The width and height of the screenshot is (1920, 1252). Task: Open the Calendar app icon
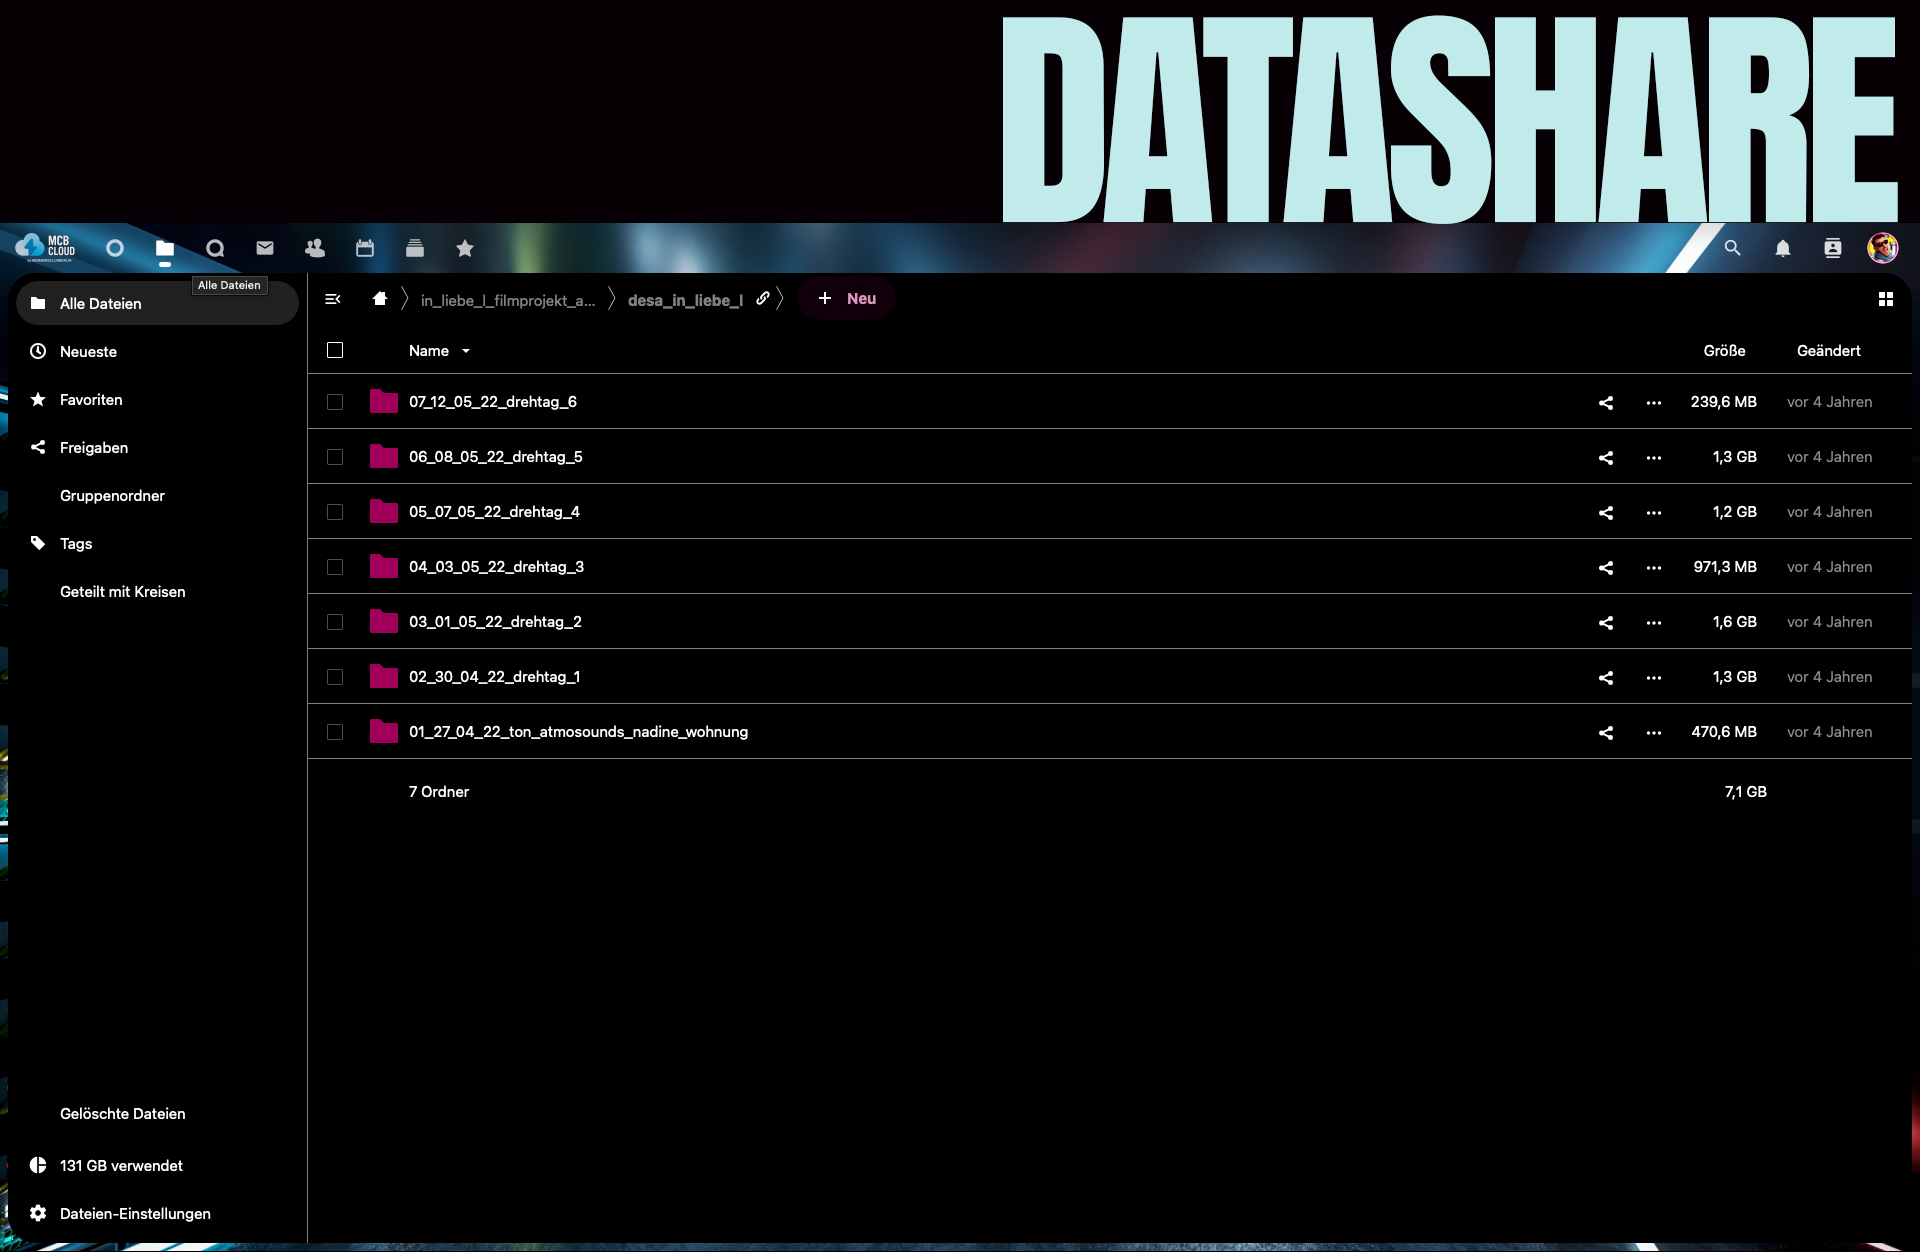click(x=365, y=248)
